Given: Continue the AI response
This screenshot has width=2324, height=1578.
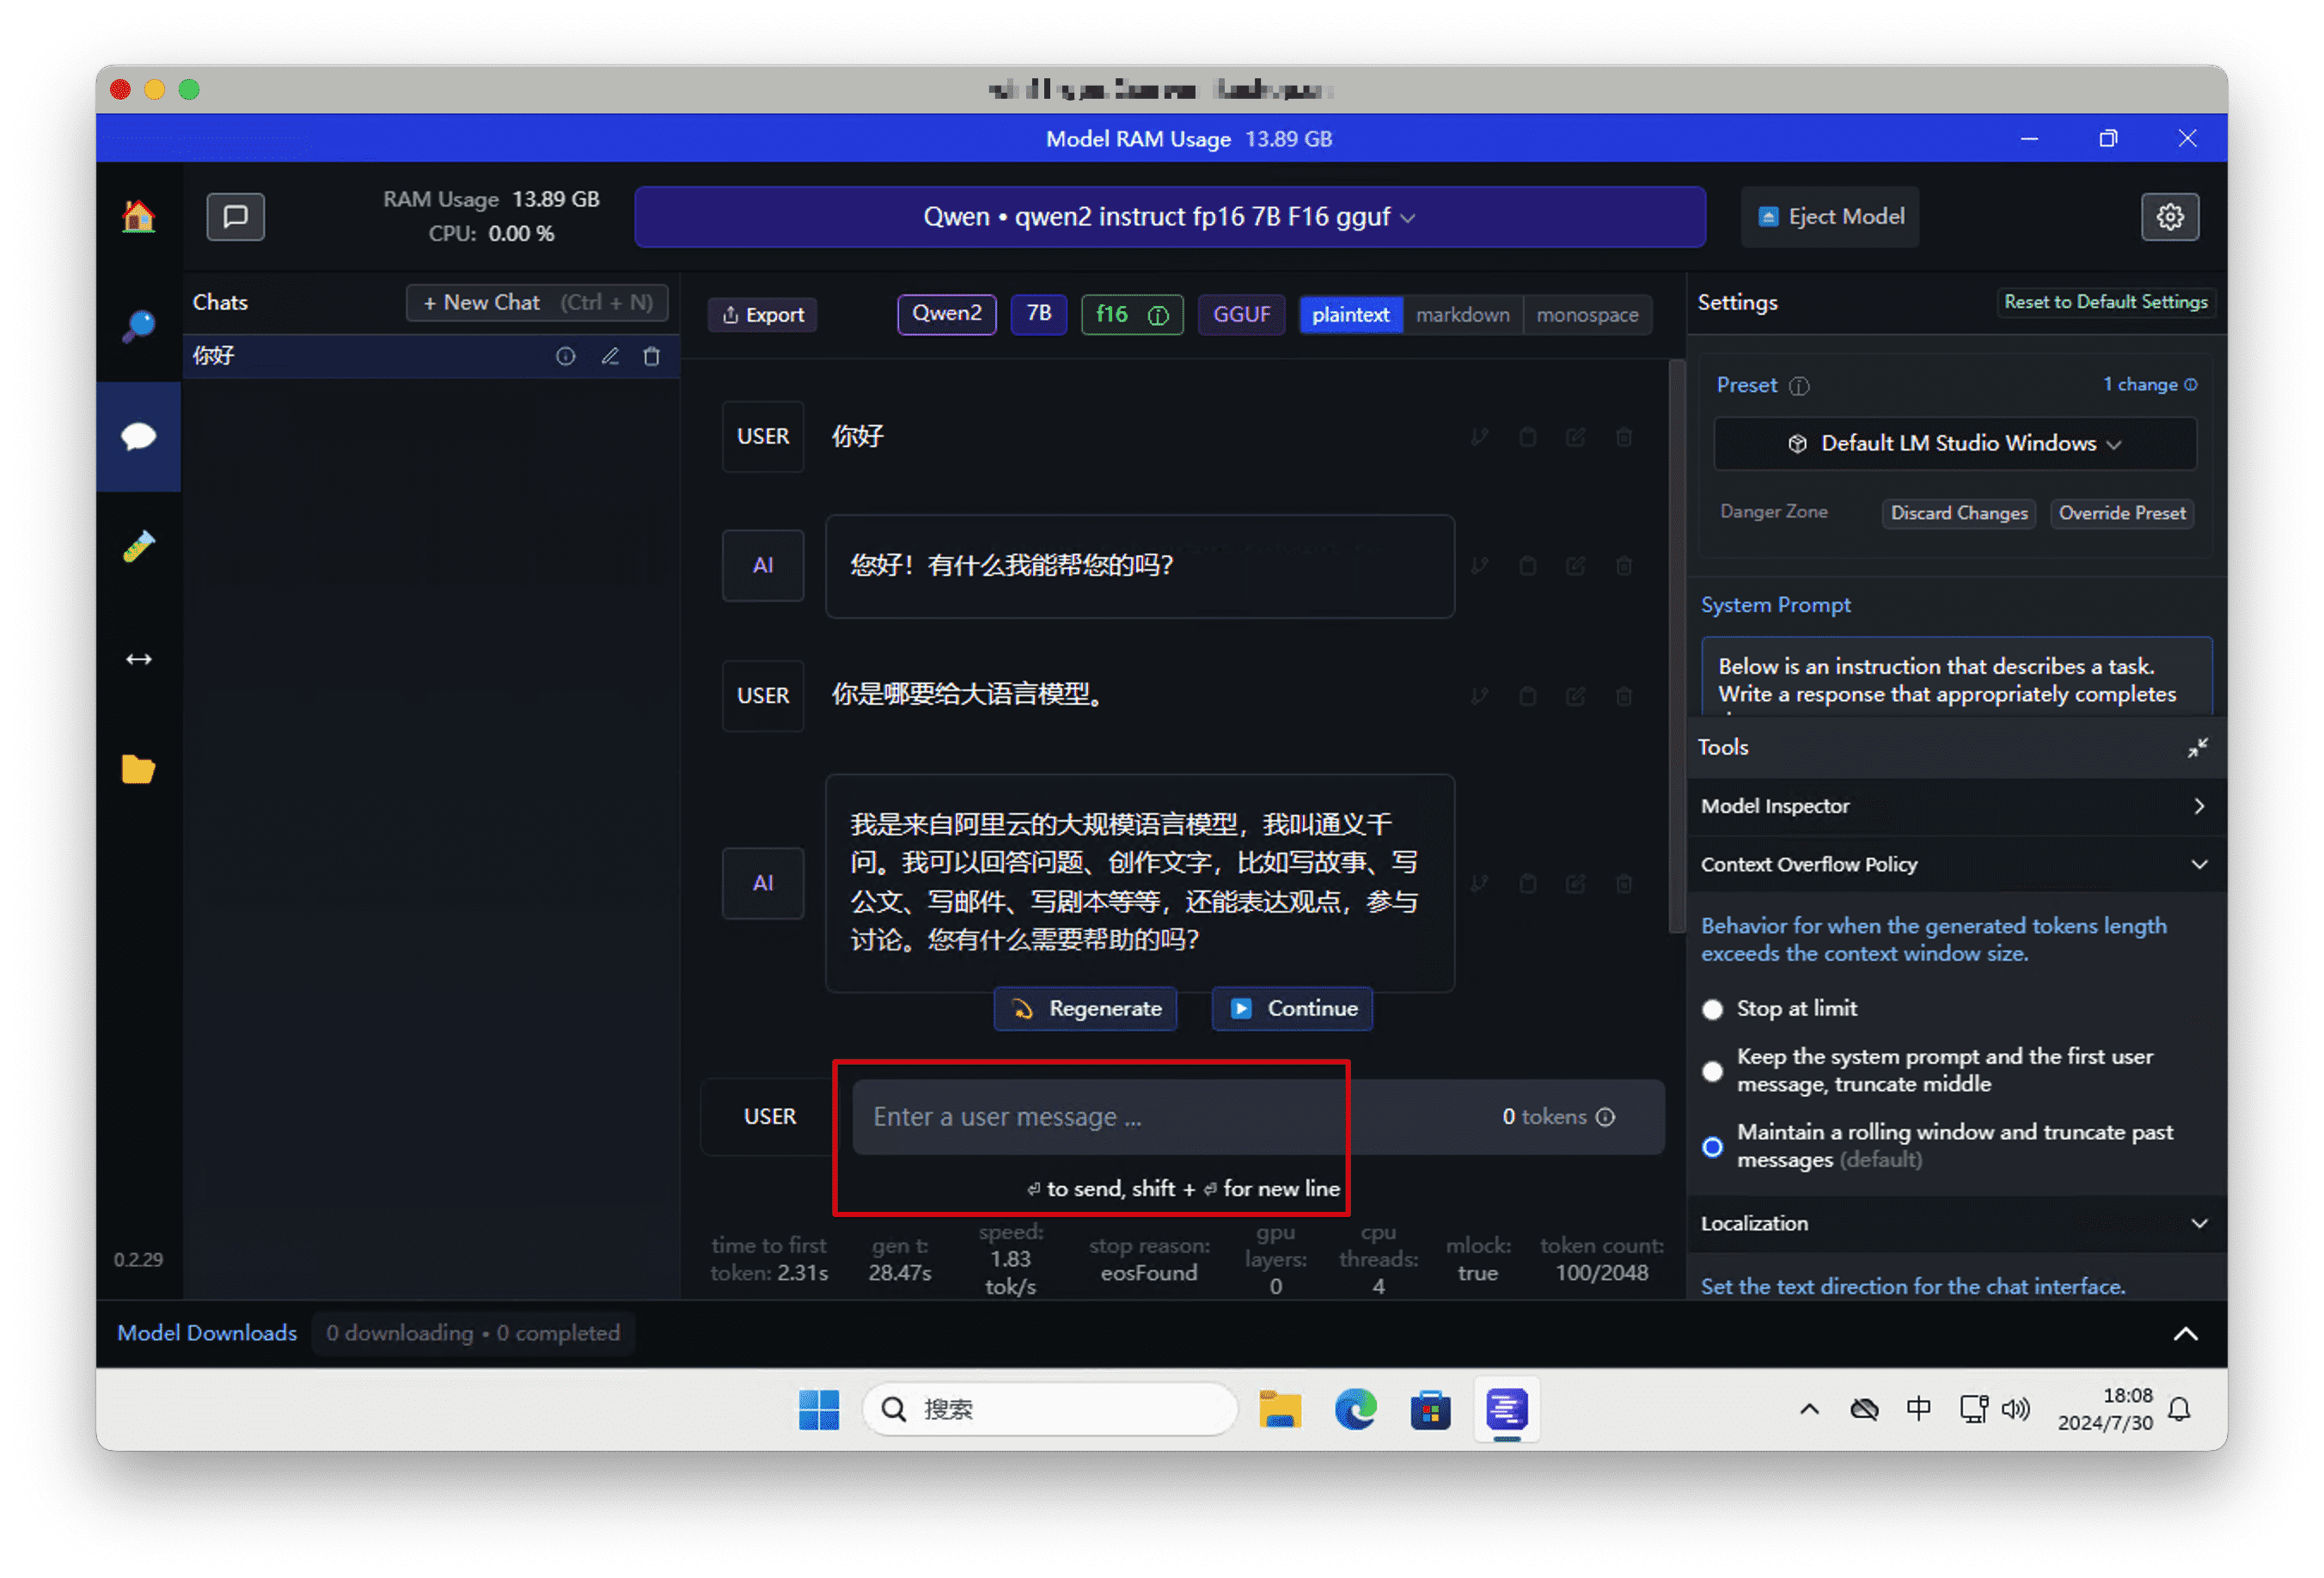Looking at the screenshot, I should [1292, 1009].
